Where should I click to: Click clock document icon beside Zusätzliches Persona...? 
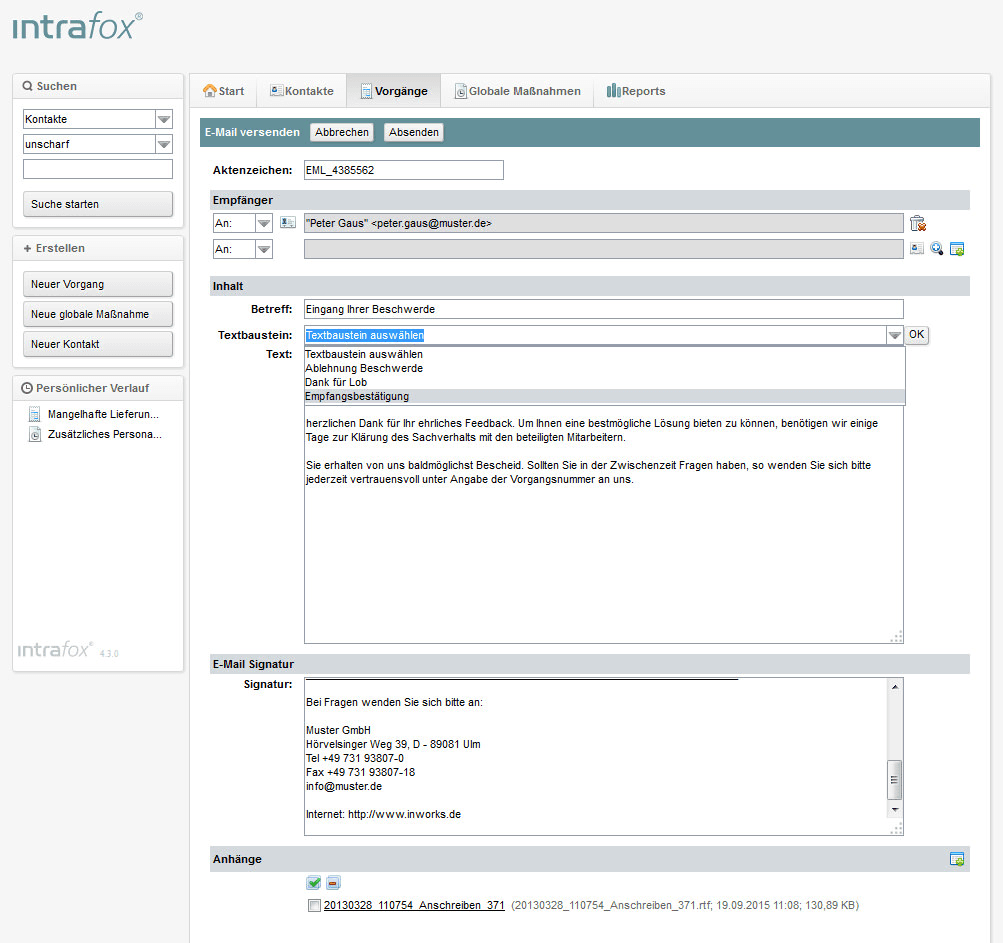[35, 434]
